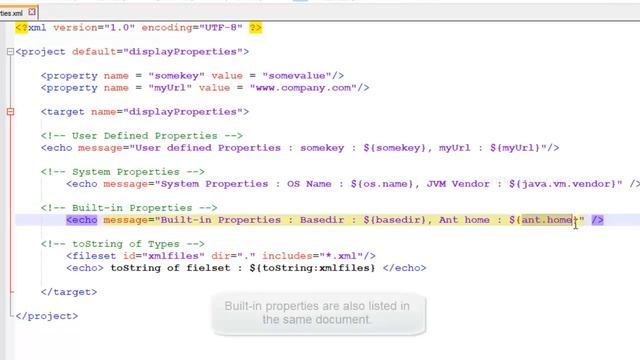Click the echo line for User defined Properties

pos(300,148)
